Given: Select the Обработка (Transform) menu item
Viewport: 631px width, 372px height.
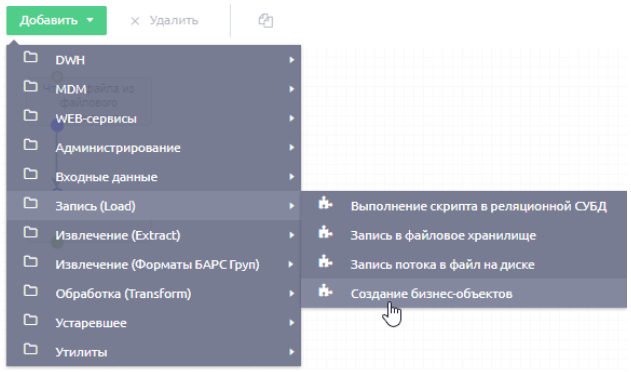Looking at the screenshot, I should coord(154,293).
